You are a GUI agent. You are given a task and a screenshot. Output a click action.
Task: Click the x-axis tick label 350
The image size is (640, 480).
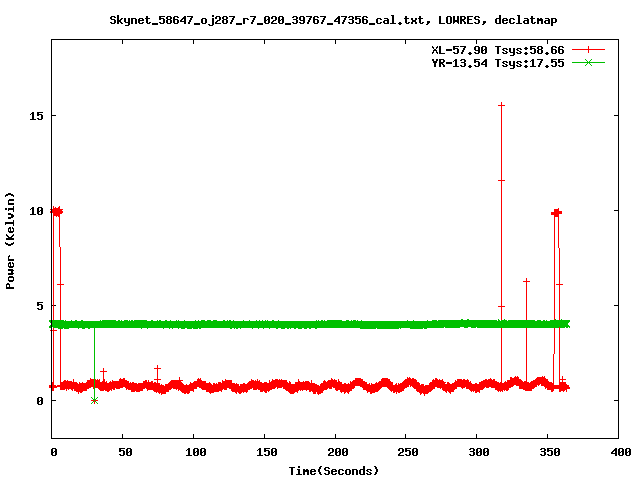pos(550,452)
